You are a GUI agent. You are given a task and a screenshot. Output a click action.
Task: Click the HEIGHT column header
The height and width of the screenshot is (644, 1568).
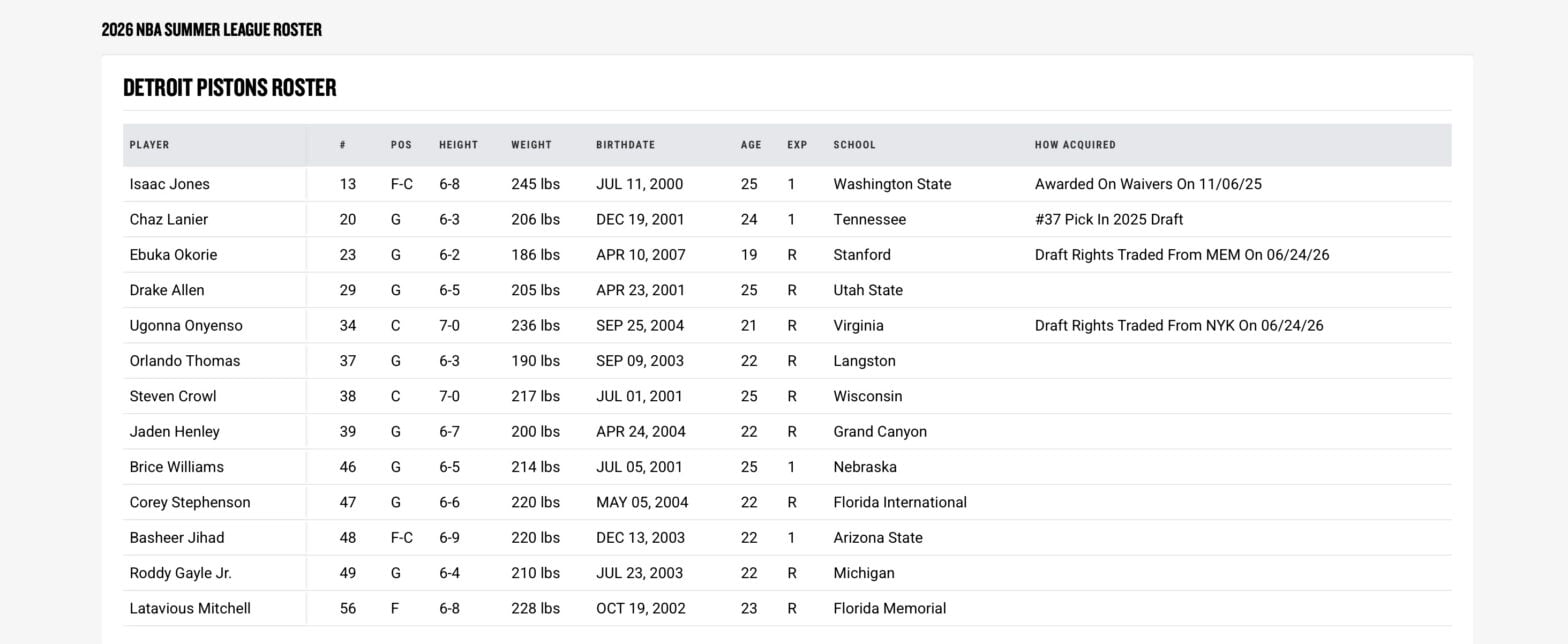click(459, 145)
